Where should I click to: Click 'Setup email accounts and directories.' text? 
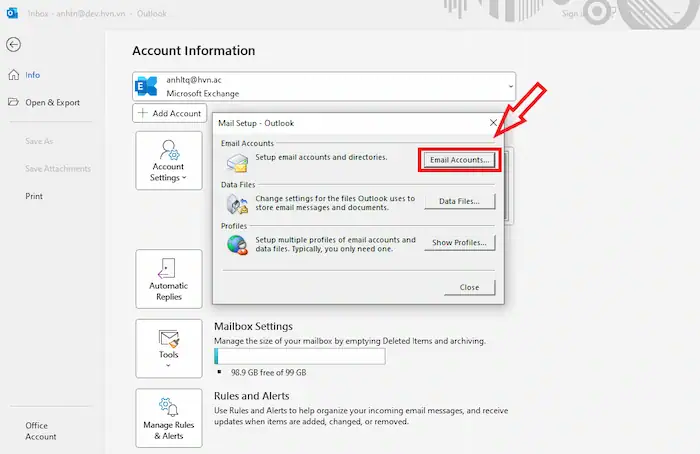(321, 157)
